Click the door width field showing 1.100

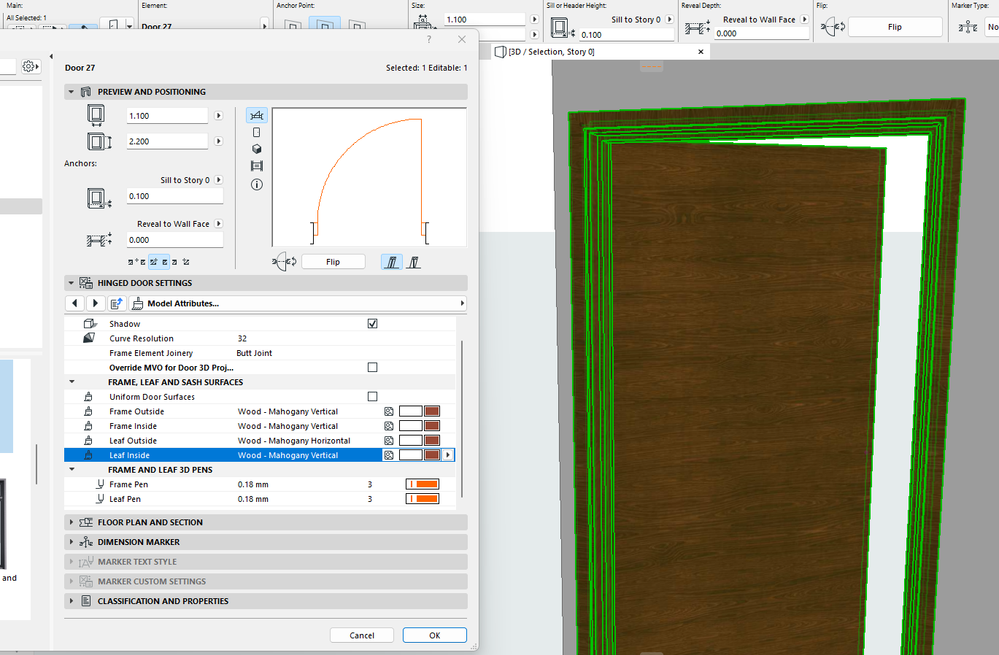[x=166, y=116]
